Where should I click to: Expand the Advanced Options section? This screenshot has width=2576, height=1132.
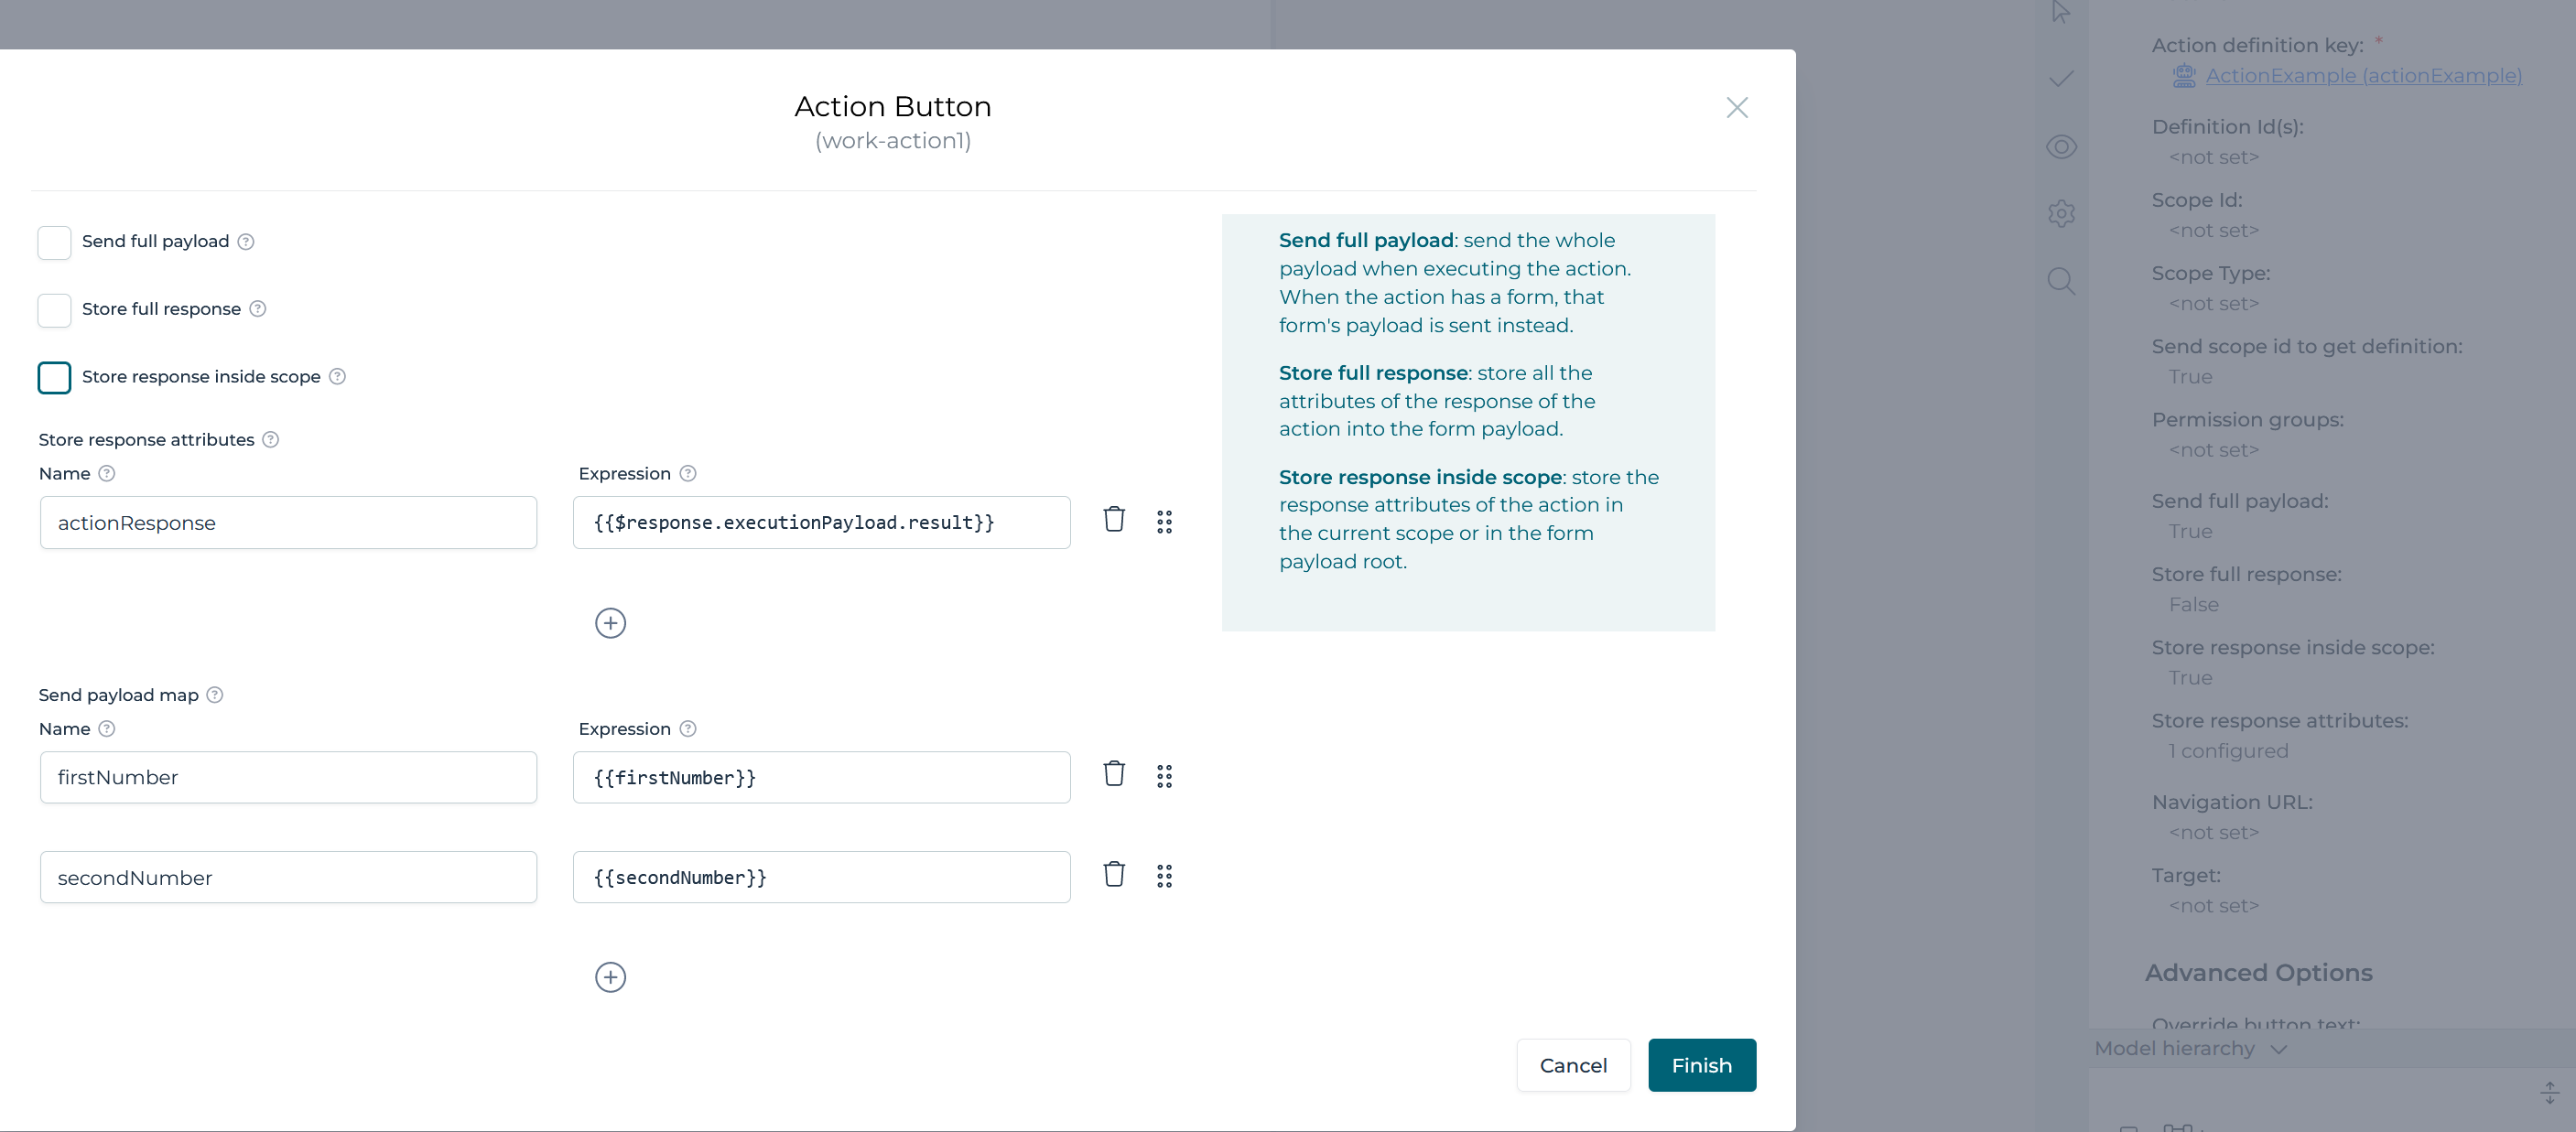tap(2259, 971)
